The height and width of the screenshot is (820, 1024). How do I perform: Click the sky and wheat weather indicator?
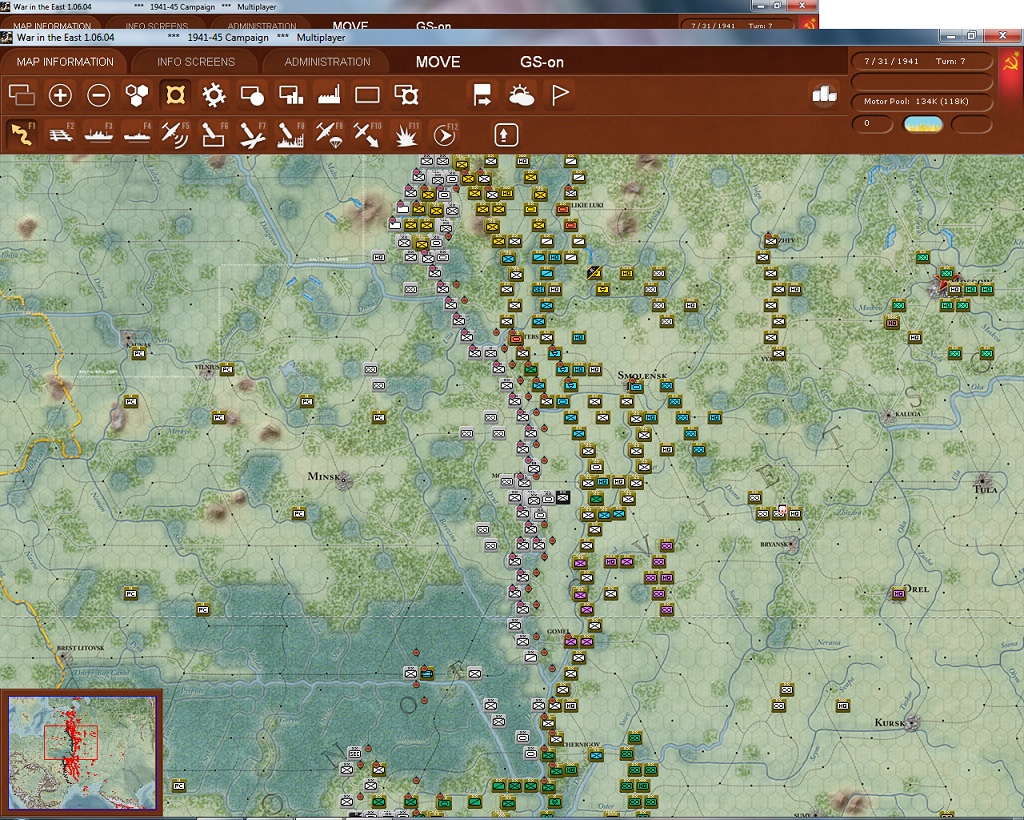(x=922, y=123)
